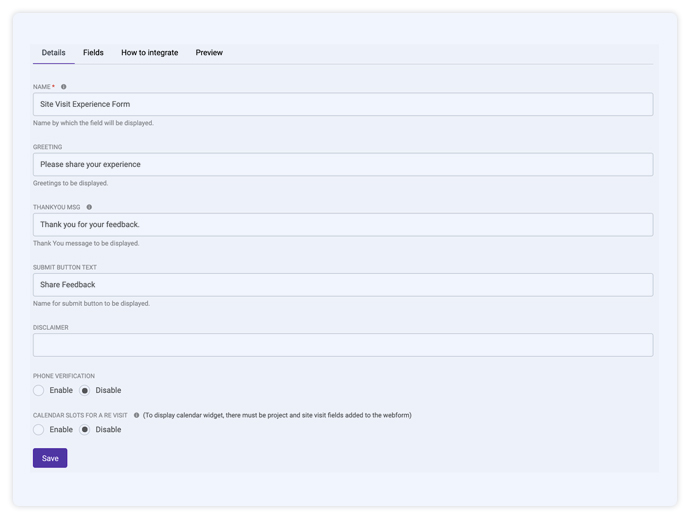This screenshot has height=517, width=689.
Task: Enable Phone Verification radio option
Action: click(x=39, y=390)
